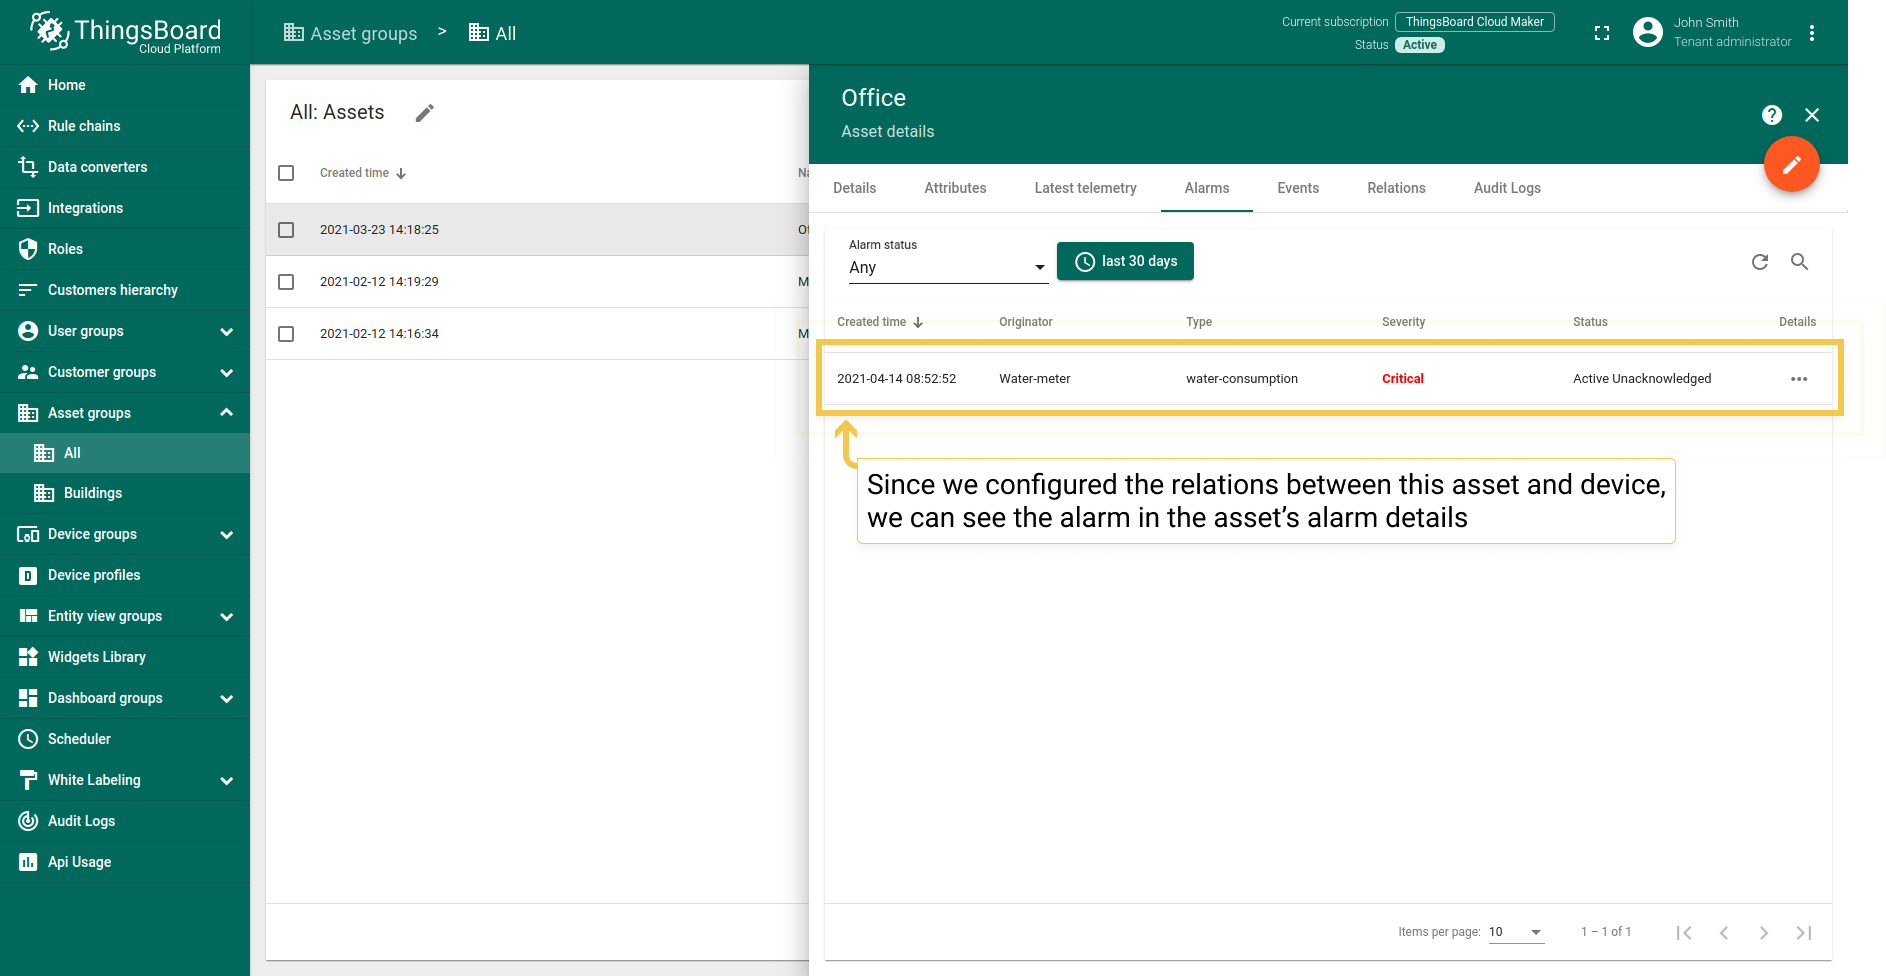The image size is (1886, 976).
Task: Open help for asset details
Action: click(x=1772, y=115)
